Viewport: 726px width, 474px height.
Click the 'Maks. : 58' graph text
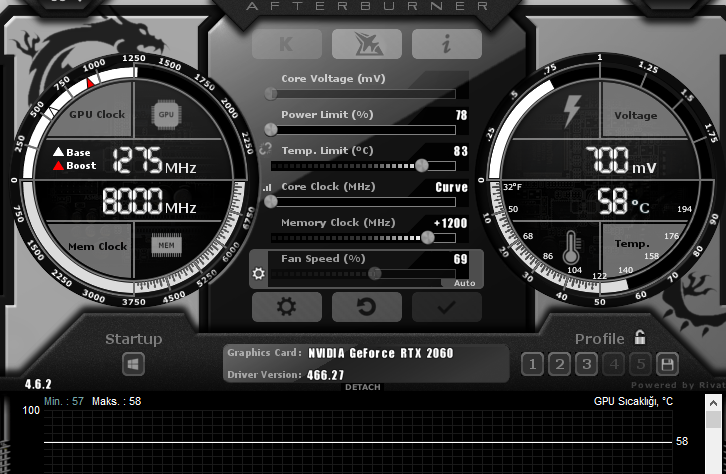(x=116, y=401)
